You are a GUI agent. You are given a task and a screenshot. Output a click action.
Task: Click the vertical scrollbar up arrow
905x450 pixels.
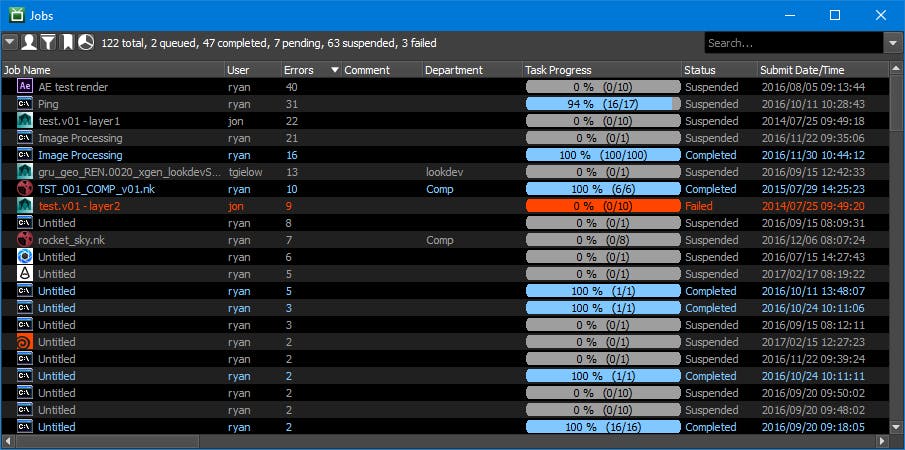(x=896, y=70)
